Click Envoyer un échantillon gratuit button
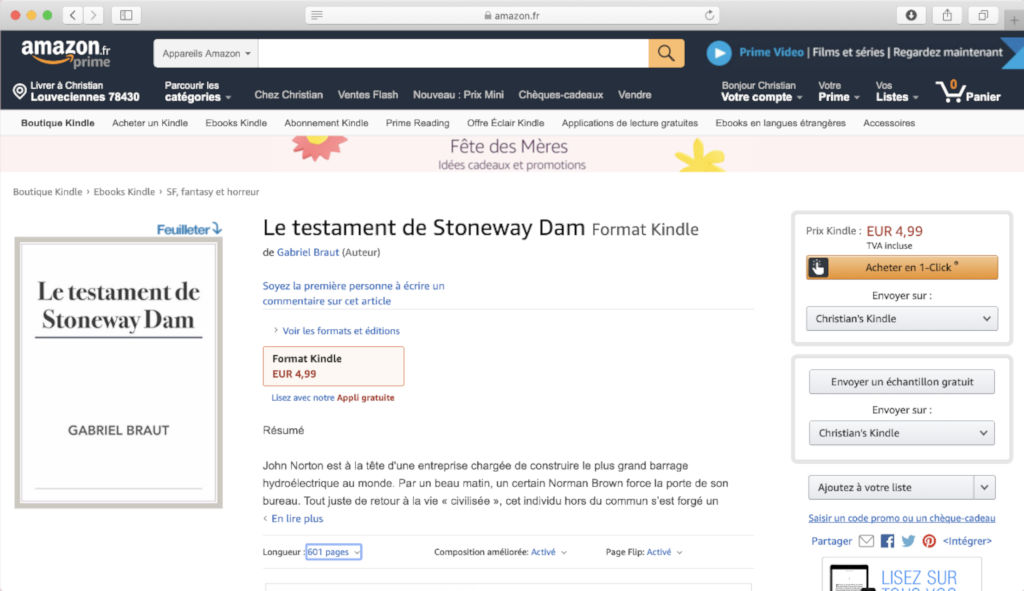 click(901, 382)
